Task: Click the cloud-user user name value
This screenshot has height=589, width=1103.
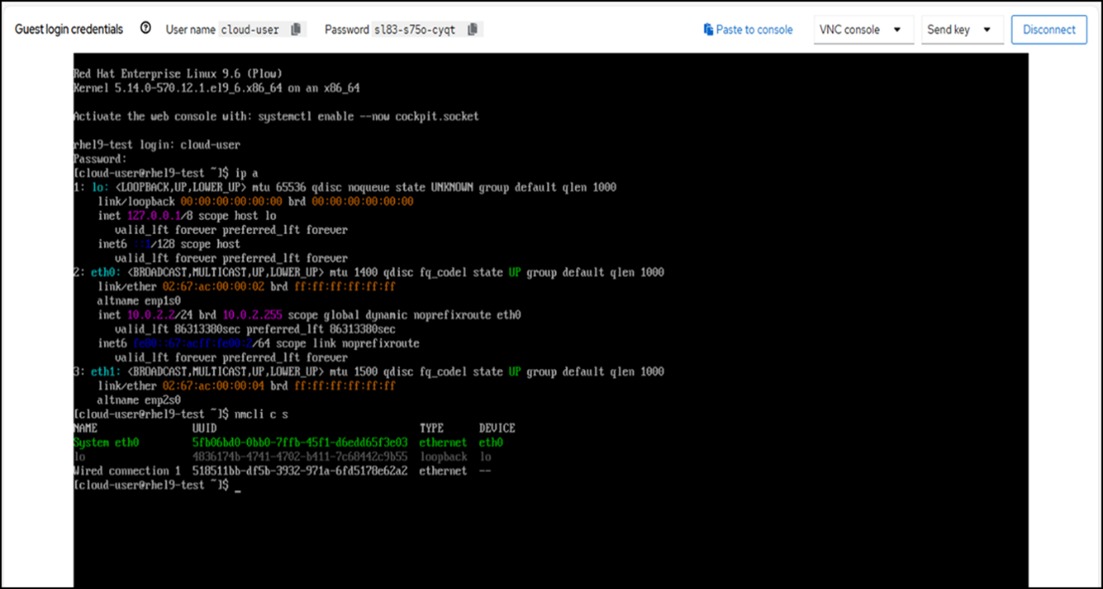Action: (x=250, y=30)
